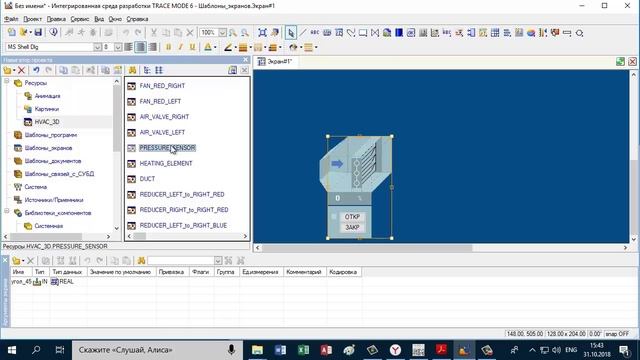Click the zoom in magnifier icon
Viewport: 640px width, 360px height.
pos(233,33)
